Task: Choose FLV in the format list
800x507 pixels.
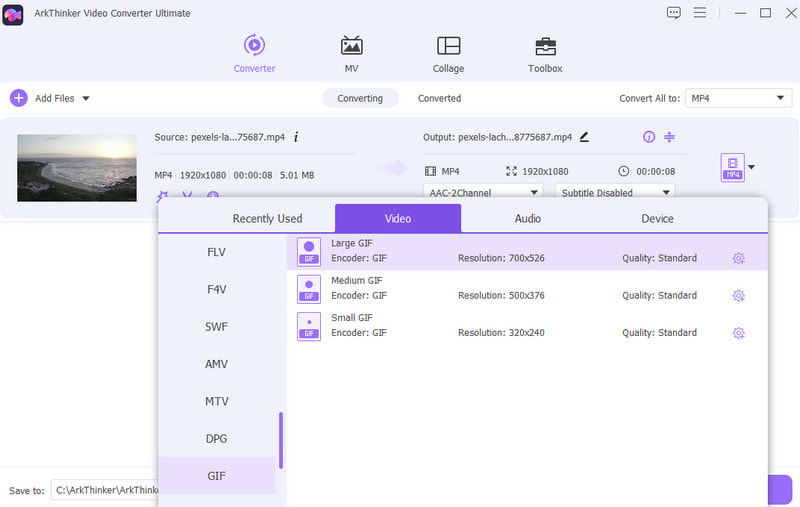Action: click(216, 252)
